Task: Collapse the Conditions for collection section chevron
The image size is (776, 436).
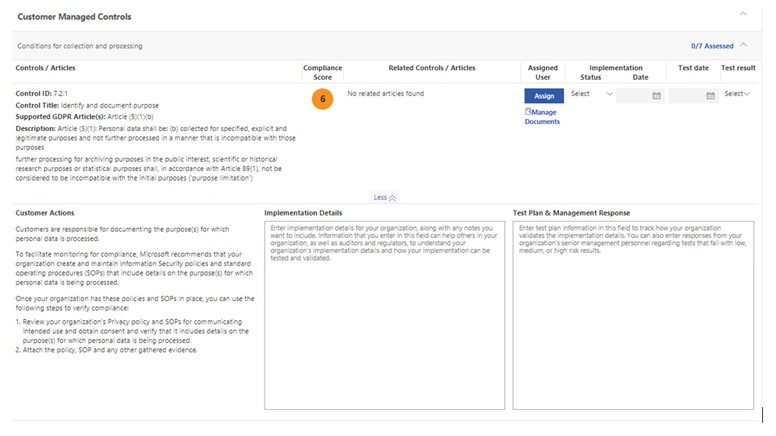Action: click(742, 46)
